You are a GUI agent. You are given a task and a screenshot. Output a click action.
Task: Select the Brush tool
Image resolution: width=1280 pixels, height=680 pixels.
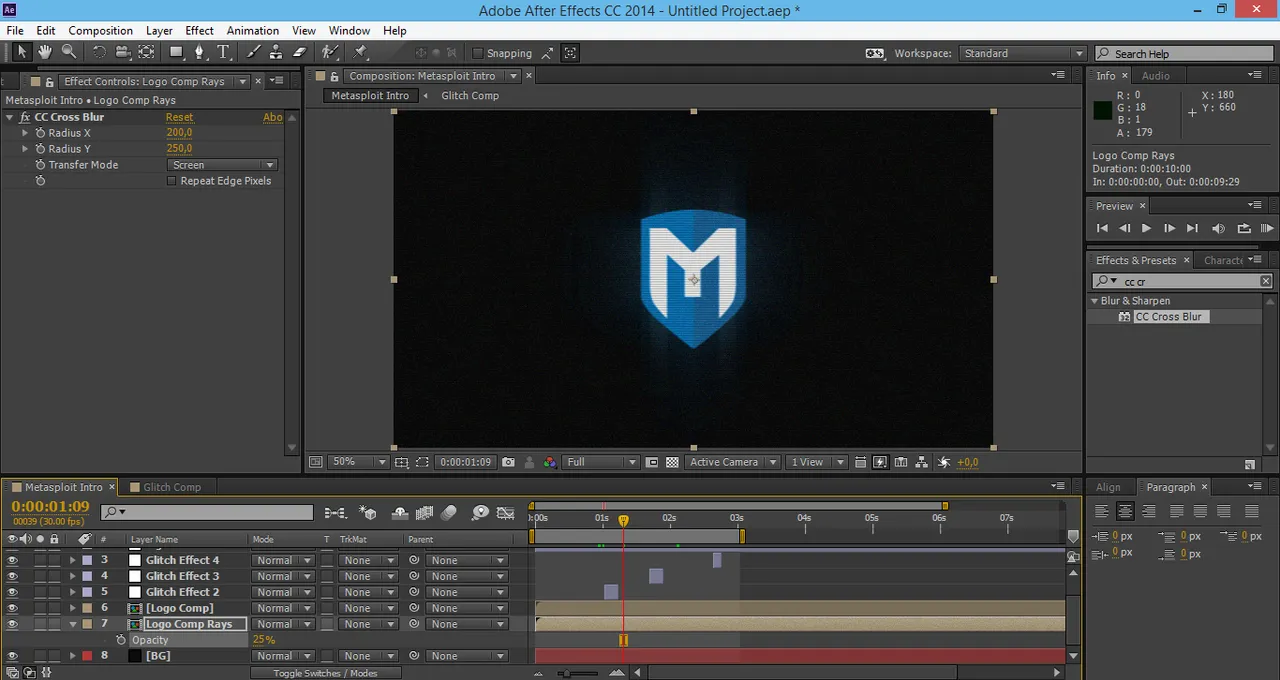click(x=253, y=52)
